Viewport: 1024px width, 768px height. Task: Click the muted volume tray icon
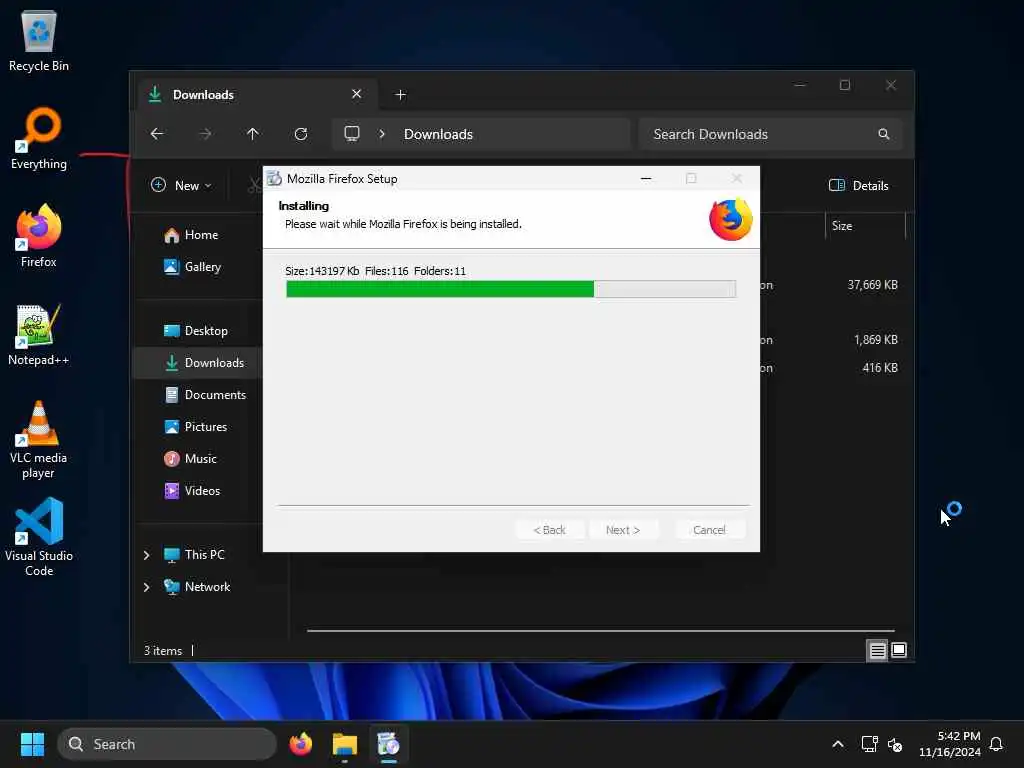[895, 744]
